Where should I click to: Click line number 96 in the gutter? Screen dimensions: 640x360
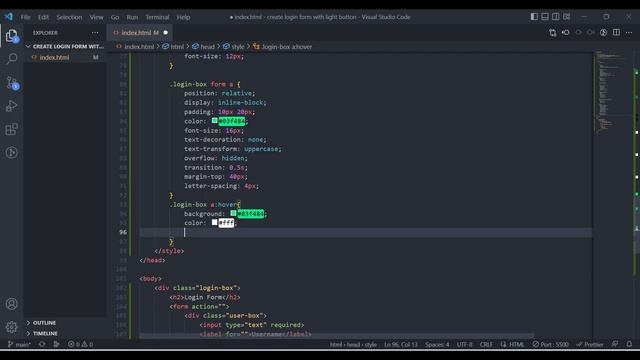point(123,232)
